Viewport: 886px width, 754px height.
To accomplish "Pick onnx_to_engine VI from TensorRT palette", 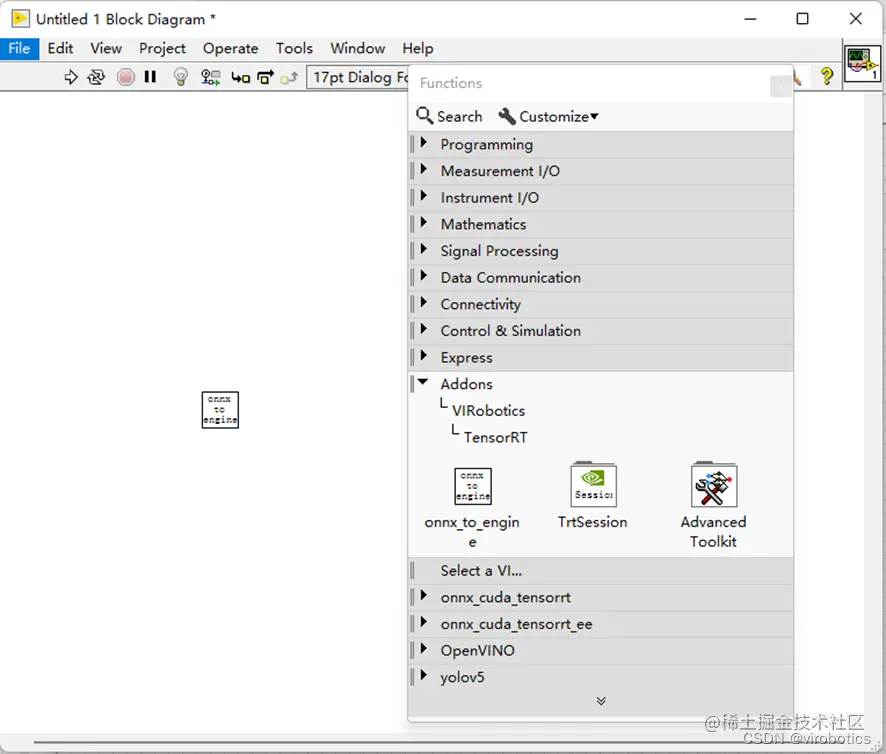I will click(x=472, y=486).
